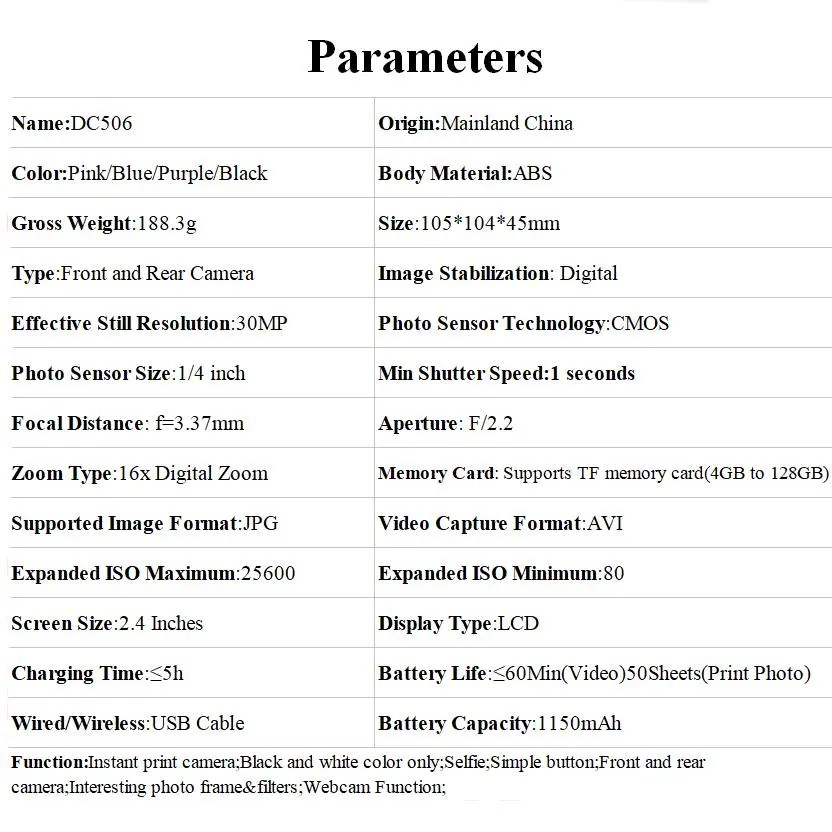Click the Photo Sensor Size 1/4 inch cell
Screen dimensions: 832x832
tap(128, 373)
